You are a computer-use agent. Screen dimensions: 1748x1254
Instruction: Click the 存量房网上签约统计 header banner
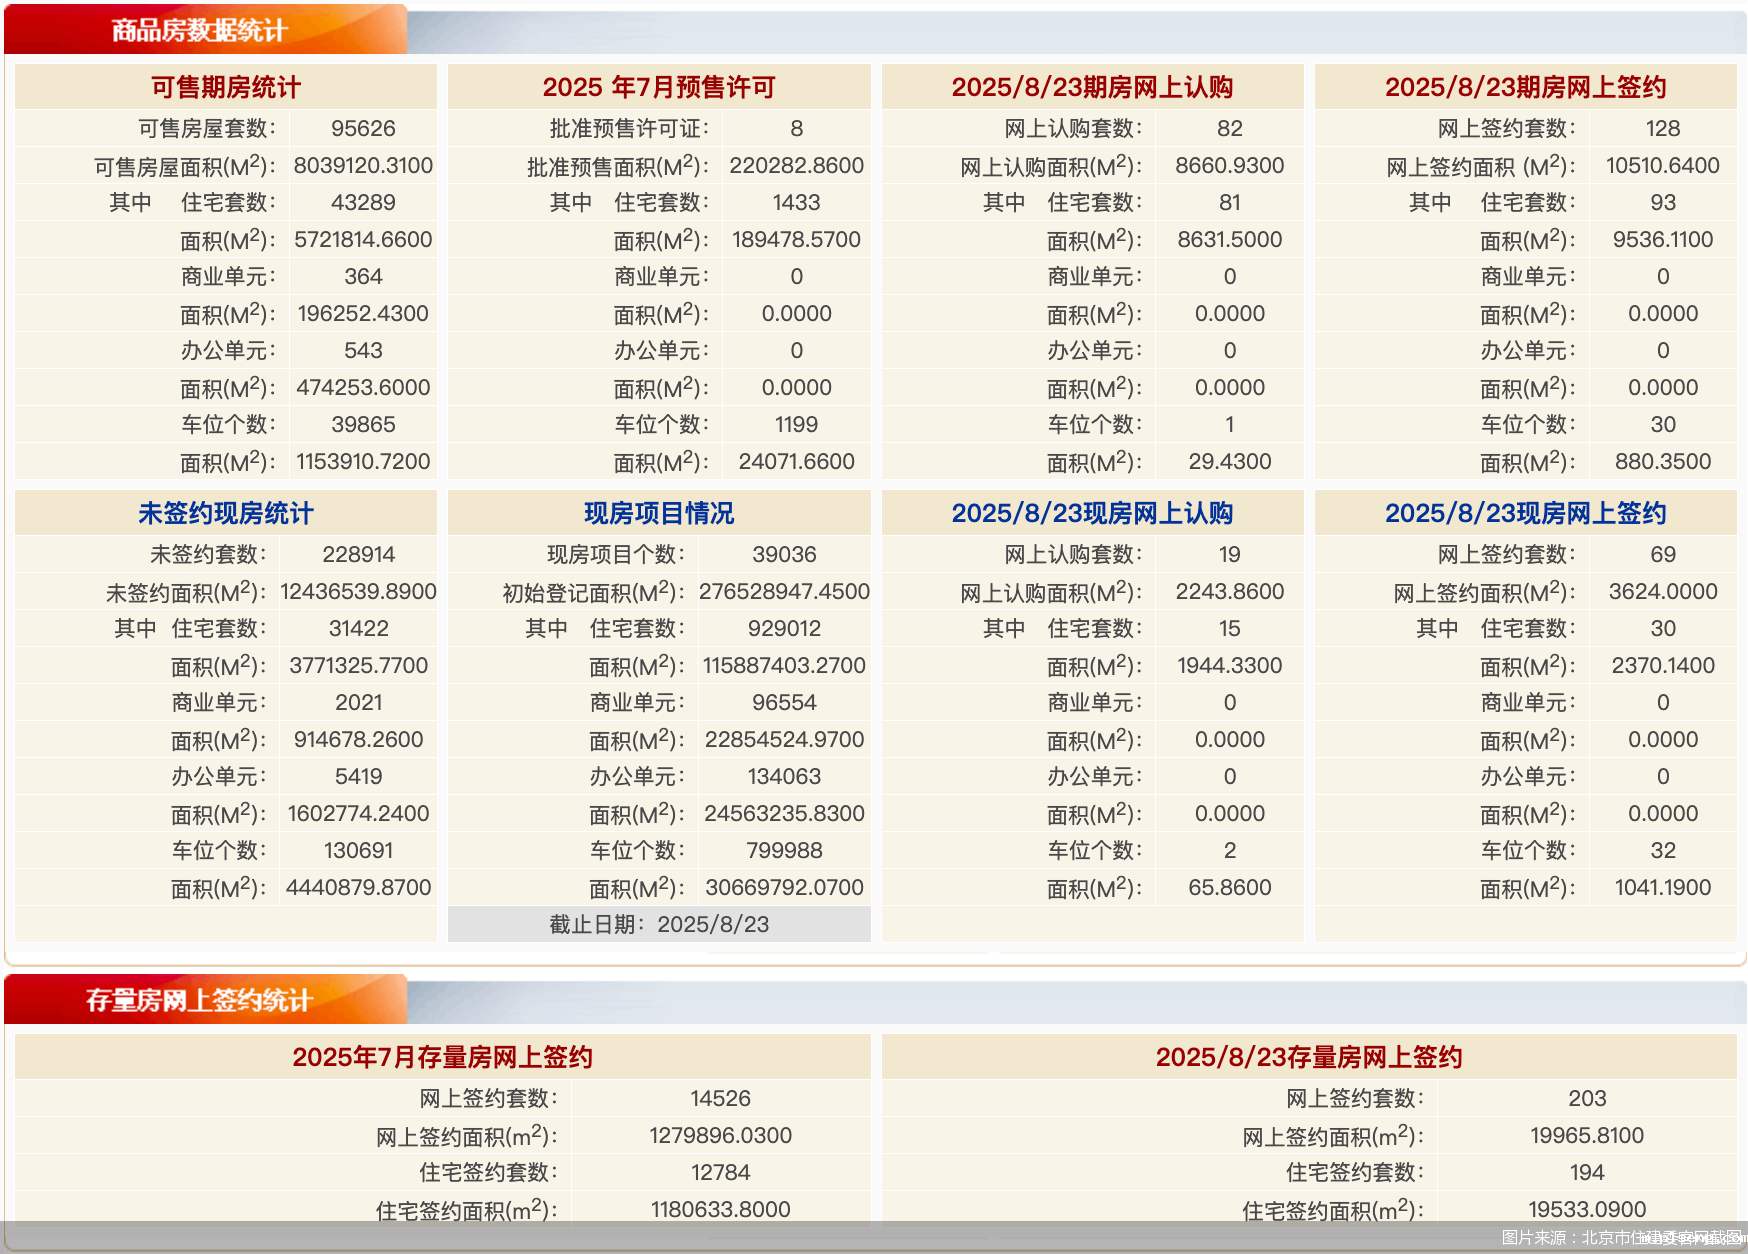tap(199, 999)
